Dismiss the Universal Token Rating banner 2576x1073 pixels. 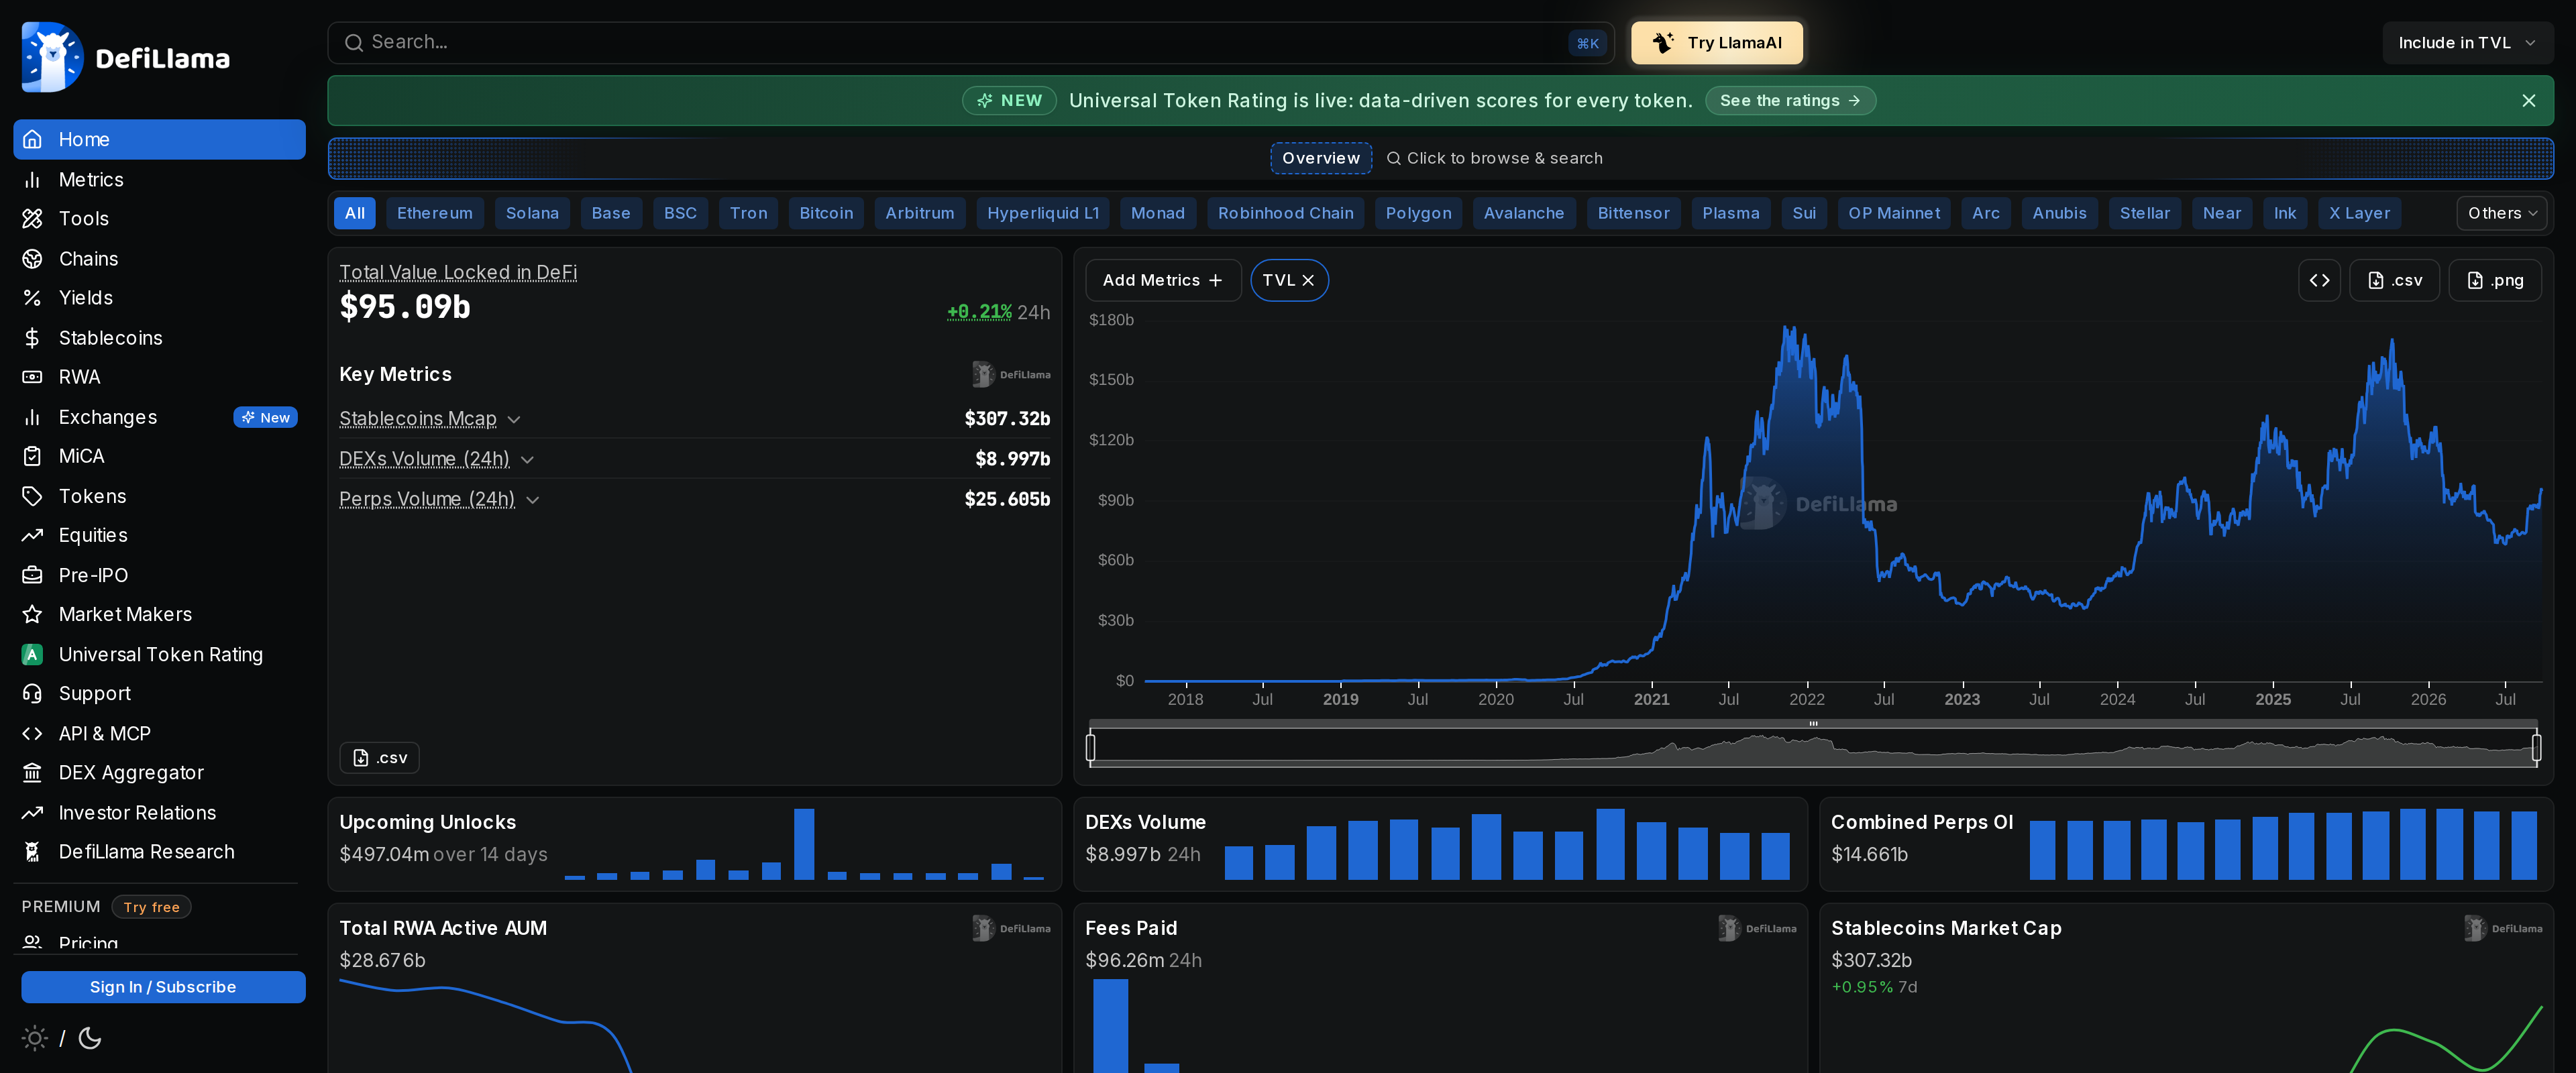(2528, 101)
